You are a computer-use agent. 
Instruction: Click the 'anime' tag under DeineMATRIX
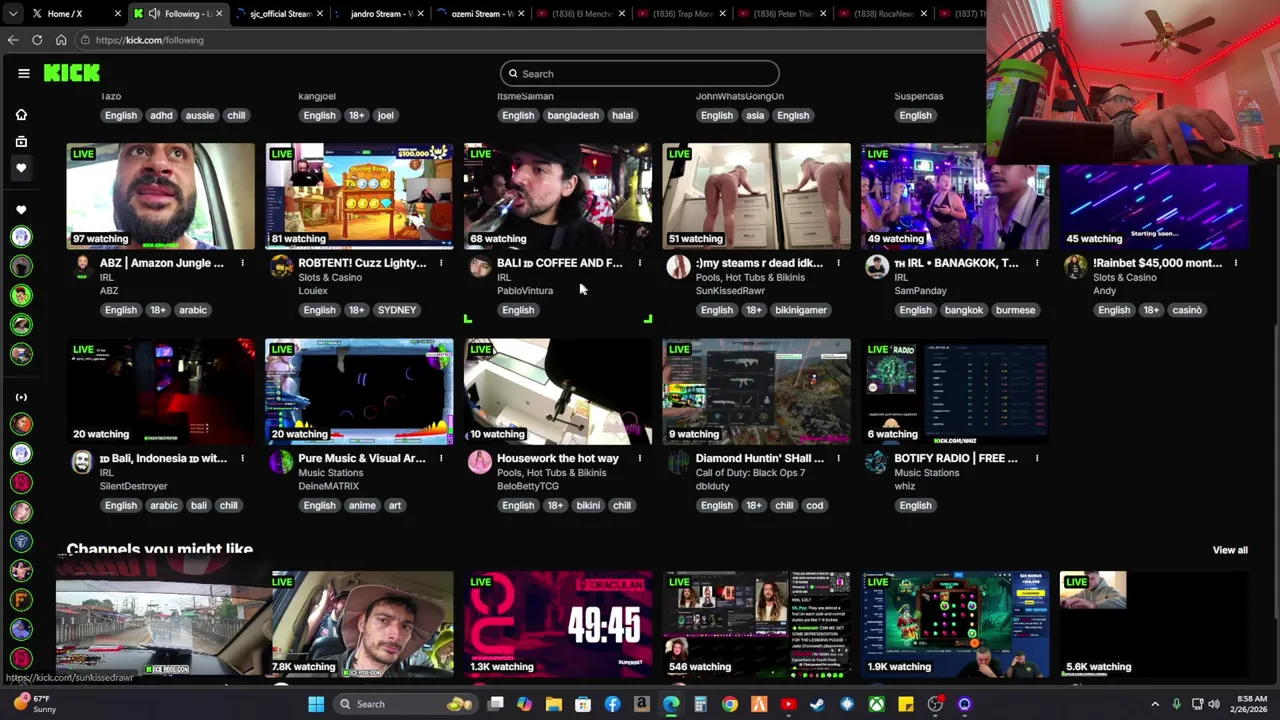coord(362,505)
